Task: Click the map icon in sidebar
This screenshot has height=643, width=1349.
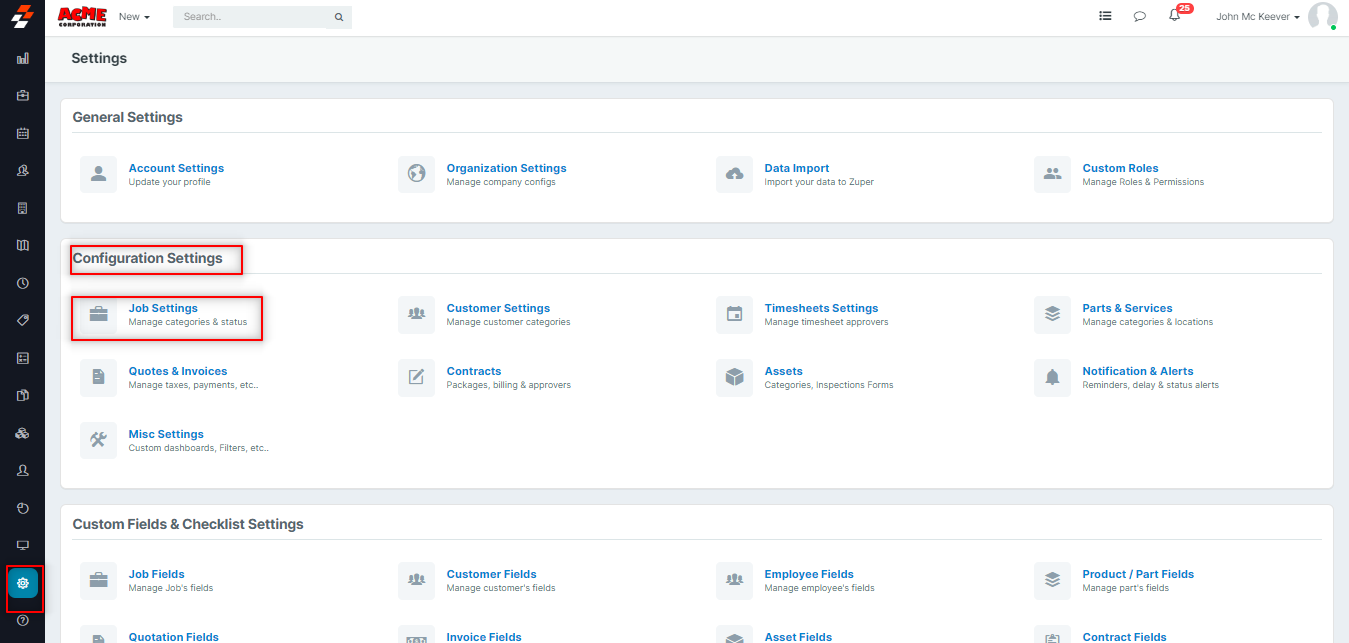Action: pos(23,245)
